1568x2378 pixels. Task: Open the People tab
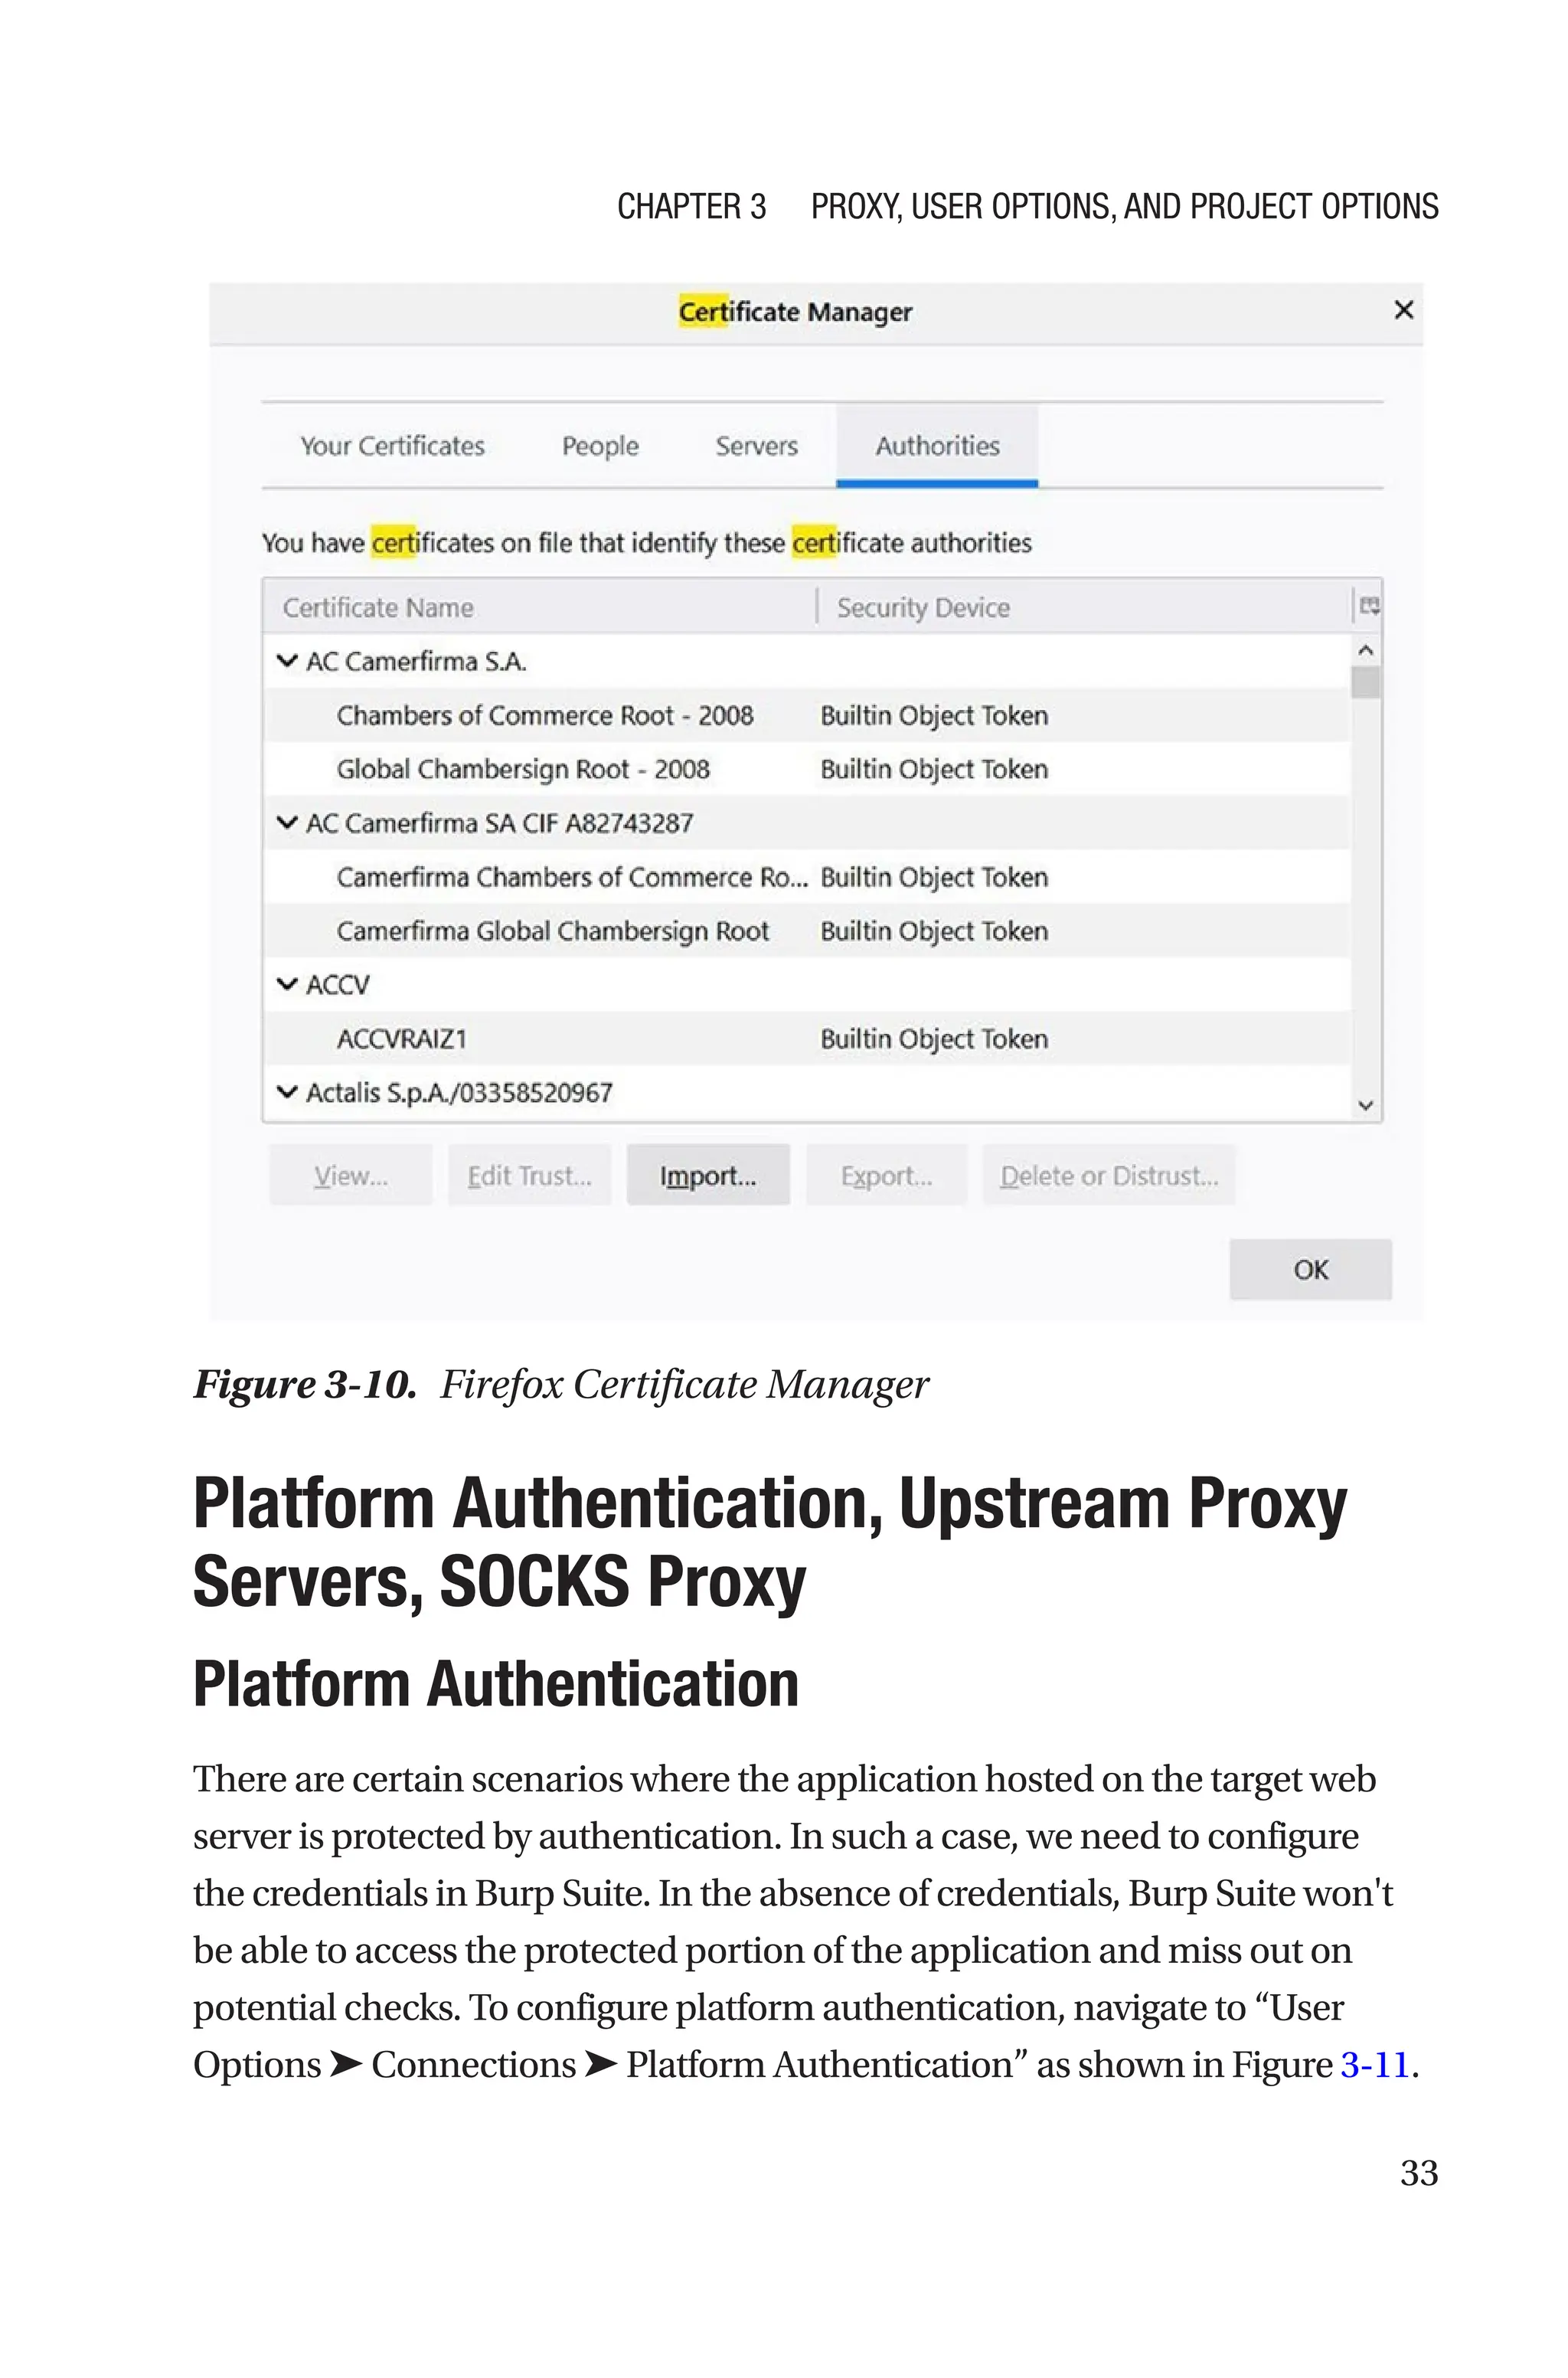coord(600,446)
